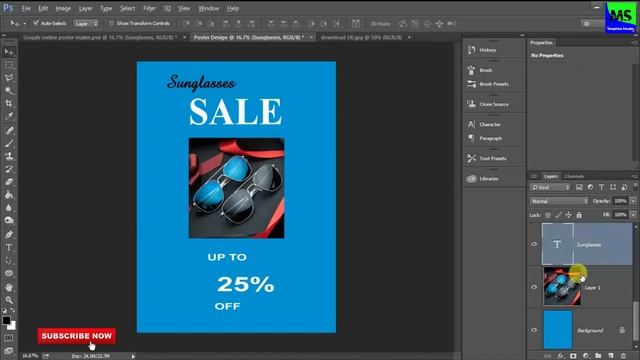Open the Window menu
This screenshot has width=640, height=360.
pyautogui.click(x=209, y=8)
